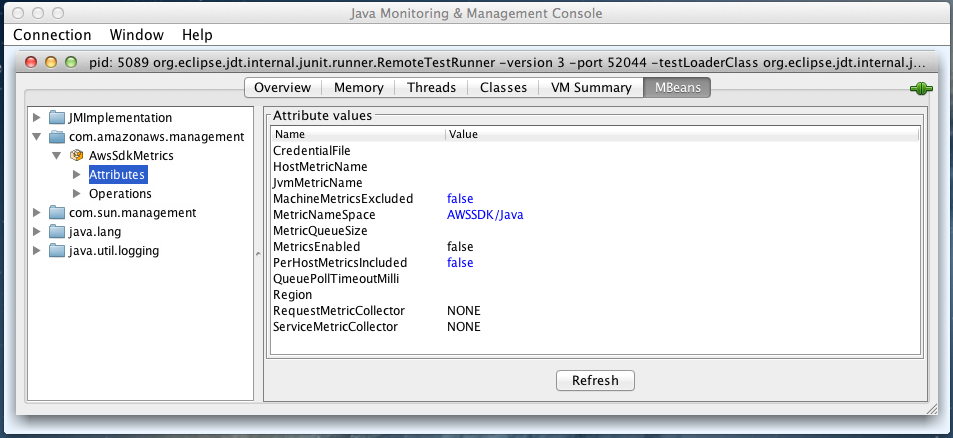This screenshot has width=953, height=438.
Task: Switch to the Threads tab
Action: coord(432,87)
